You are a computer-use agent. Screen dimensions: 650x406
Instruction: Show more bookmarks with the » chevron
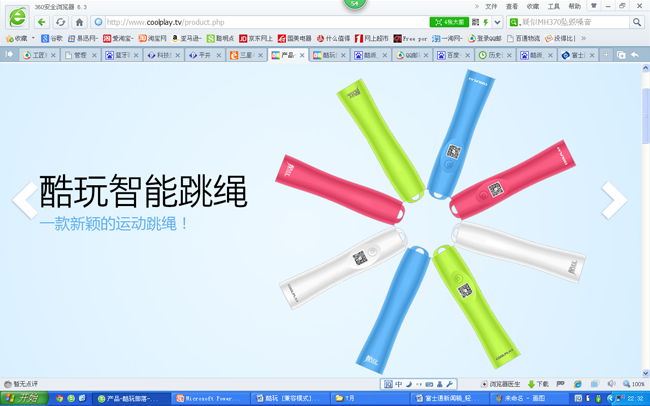click(584, 38)
